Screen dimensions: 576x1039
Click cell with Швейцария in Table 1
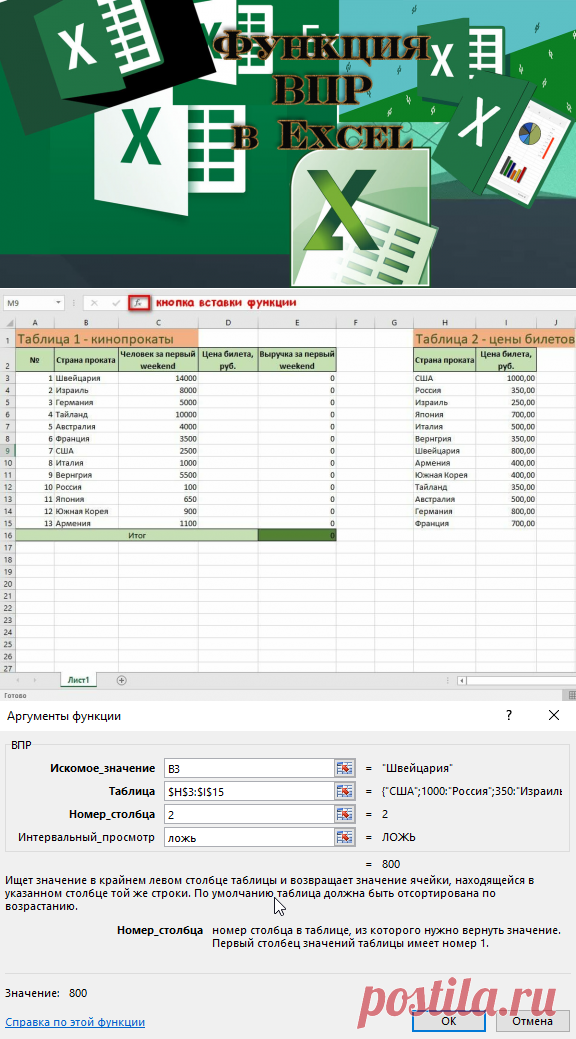(86, 378)
